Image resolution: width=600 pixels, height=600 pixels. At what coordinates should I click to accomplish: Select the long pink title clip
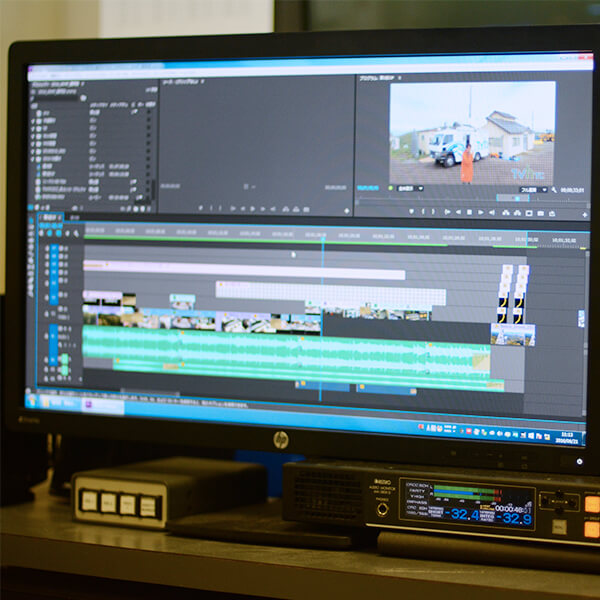(244, 269)
